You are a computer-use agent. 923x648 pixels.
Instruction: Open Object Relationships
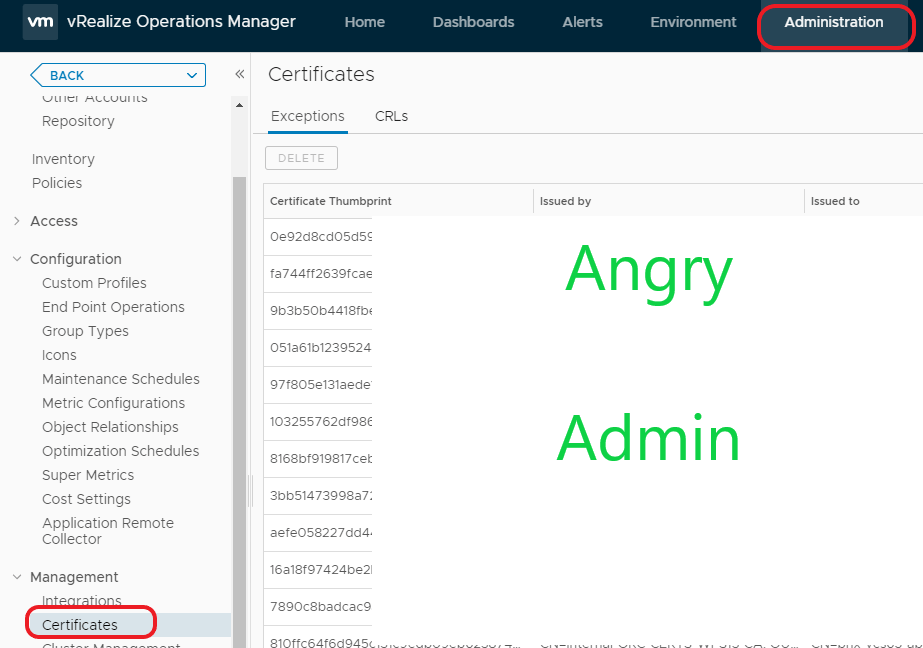point(110,427)
